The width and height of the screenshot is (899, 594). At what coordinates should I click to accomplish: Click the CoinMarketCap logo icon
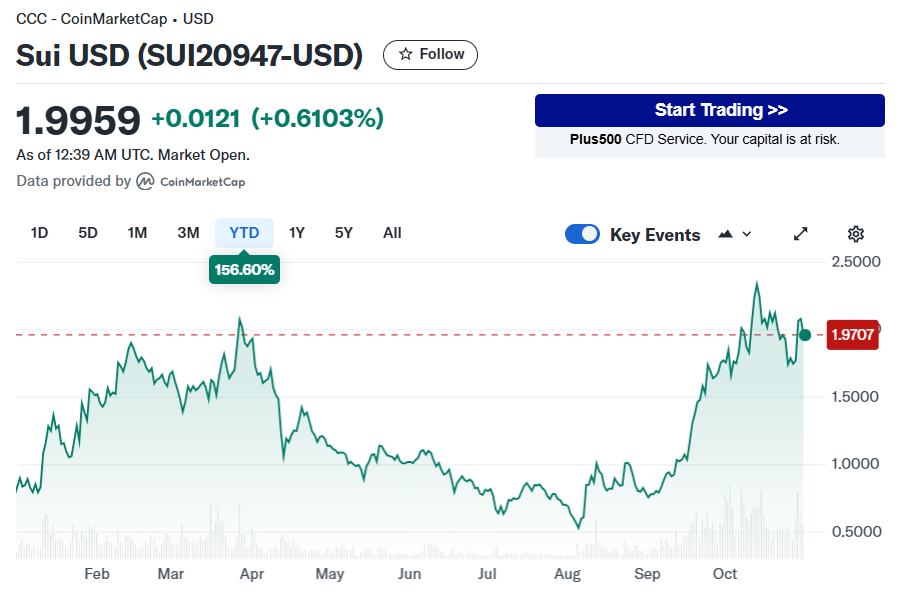(146, 181)
